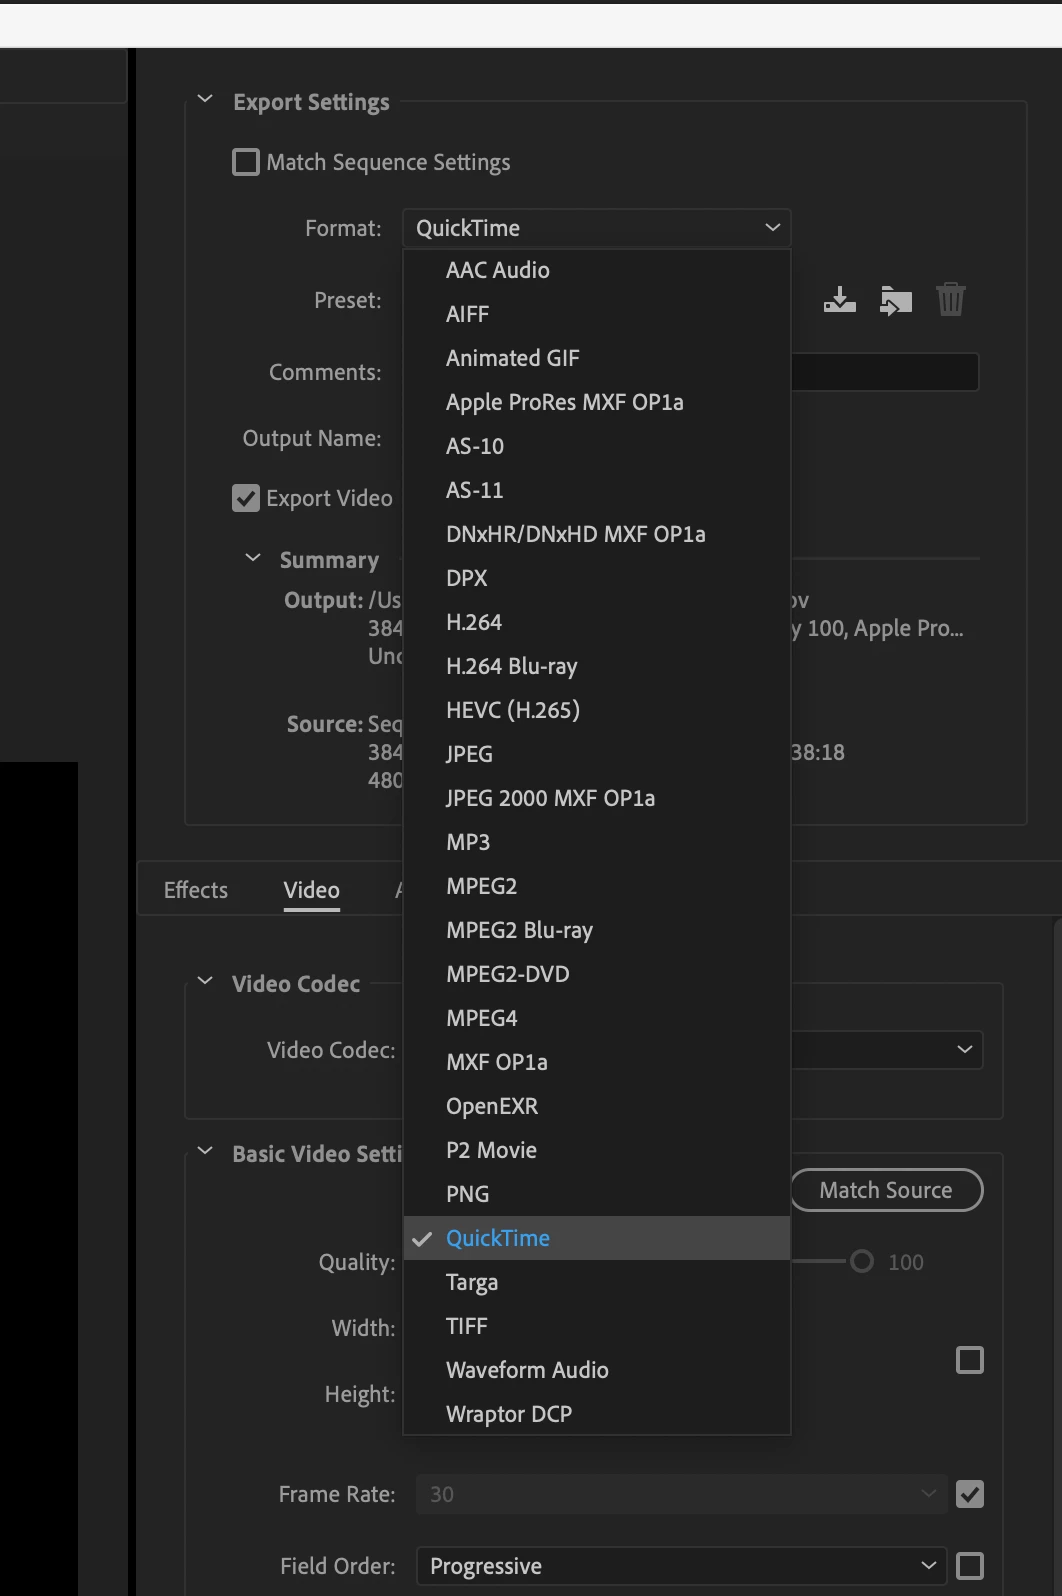Uncheck the Export Video checkbox
The image size is (1062, 1596).
pyautogui.click(x=246, y=498)
